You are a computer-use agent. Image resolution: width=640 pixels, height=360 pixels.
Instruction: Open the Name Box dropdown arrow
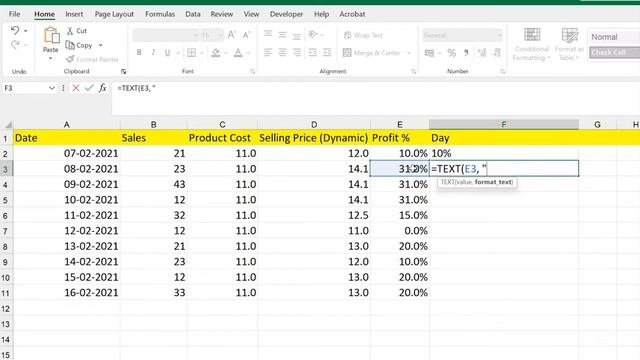tap(52, 88)
